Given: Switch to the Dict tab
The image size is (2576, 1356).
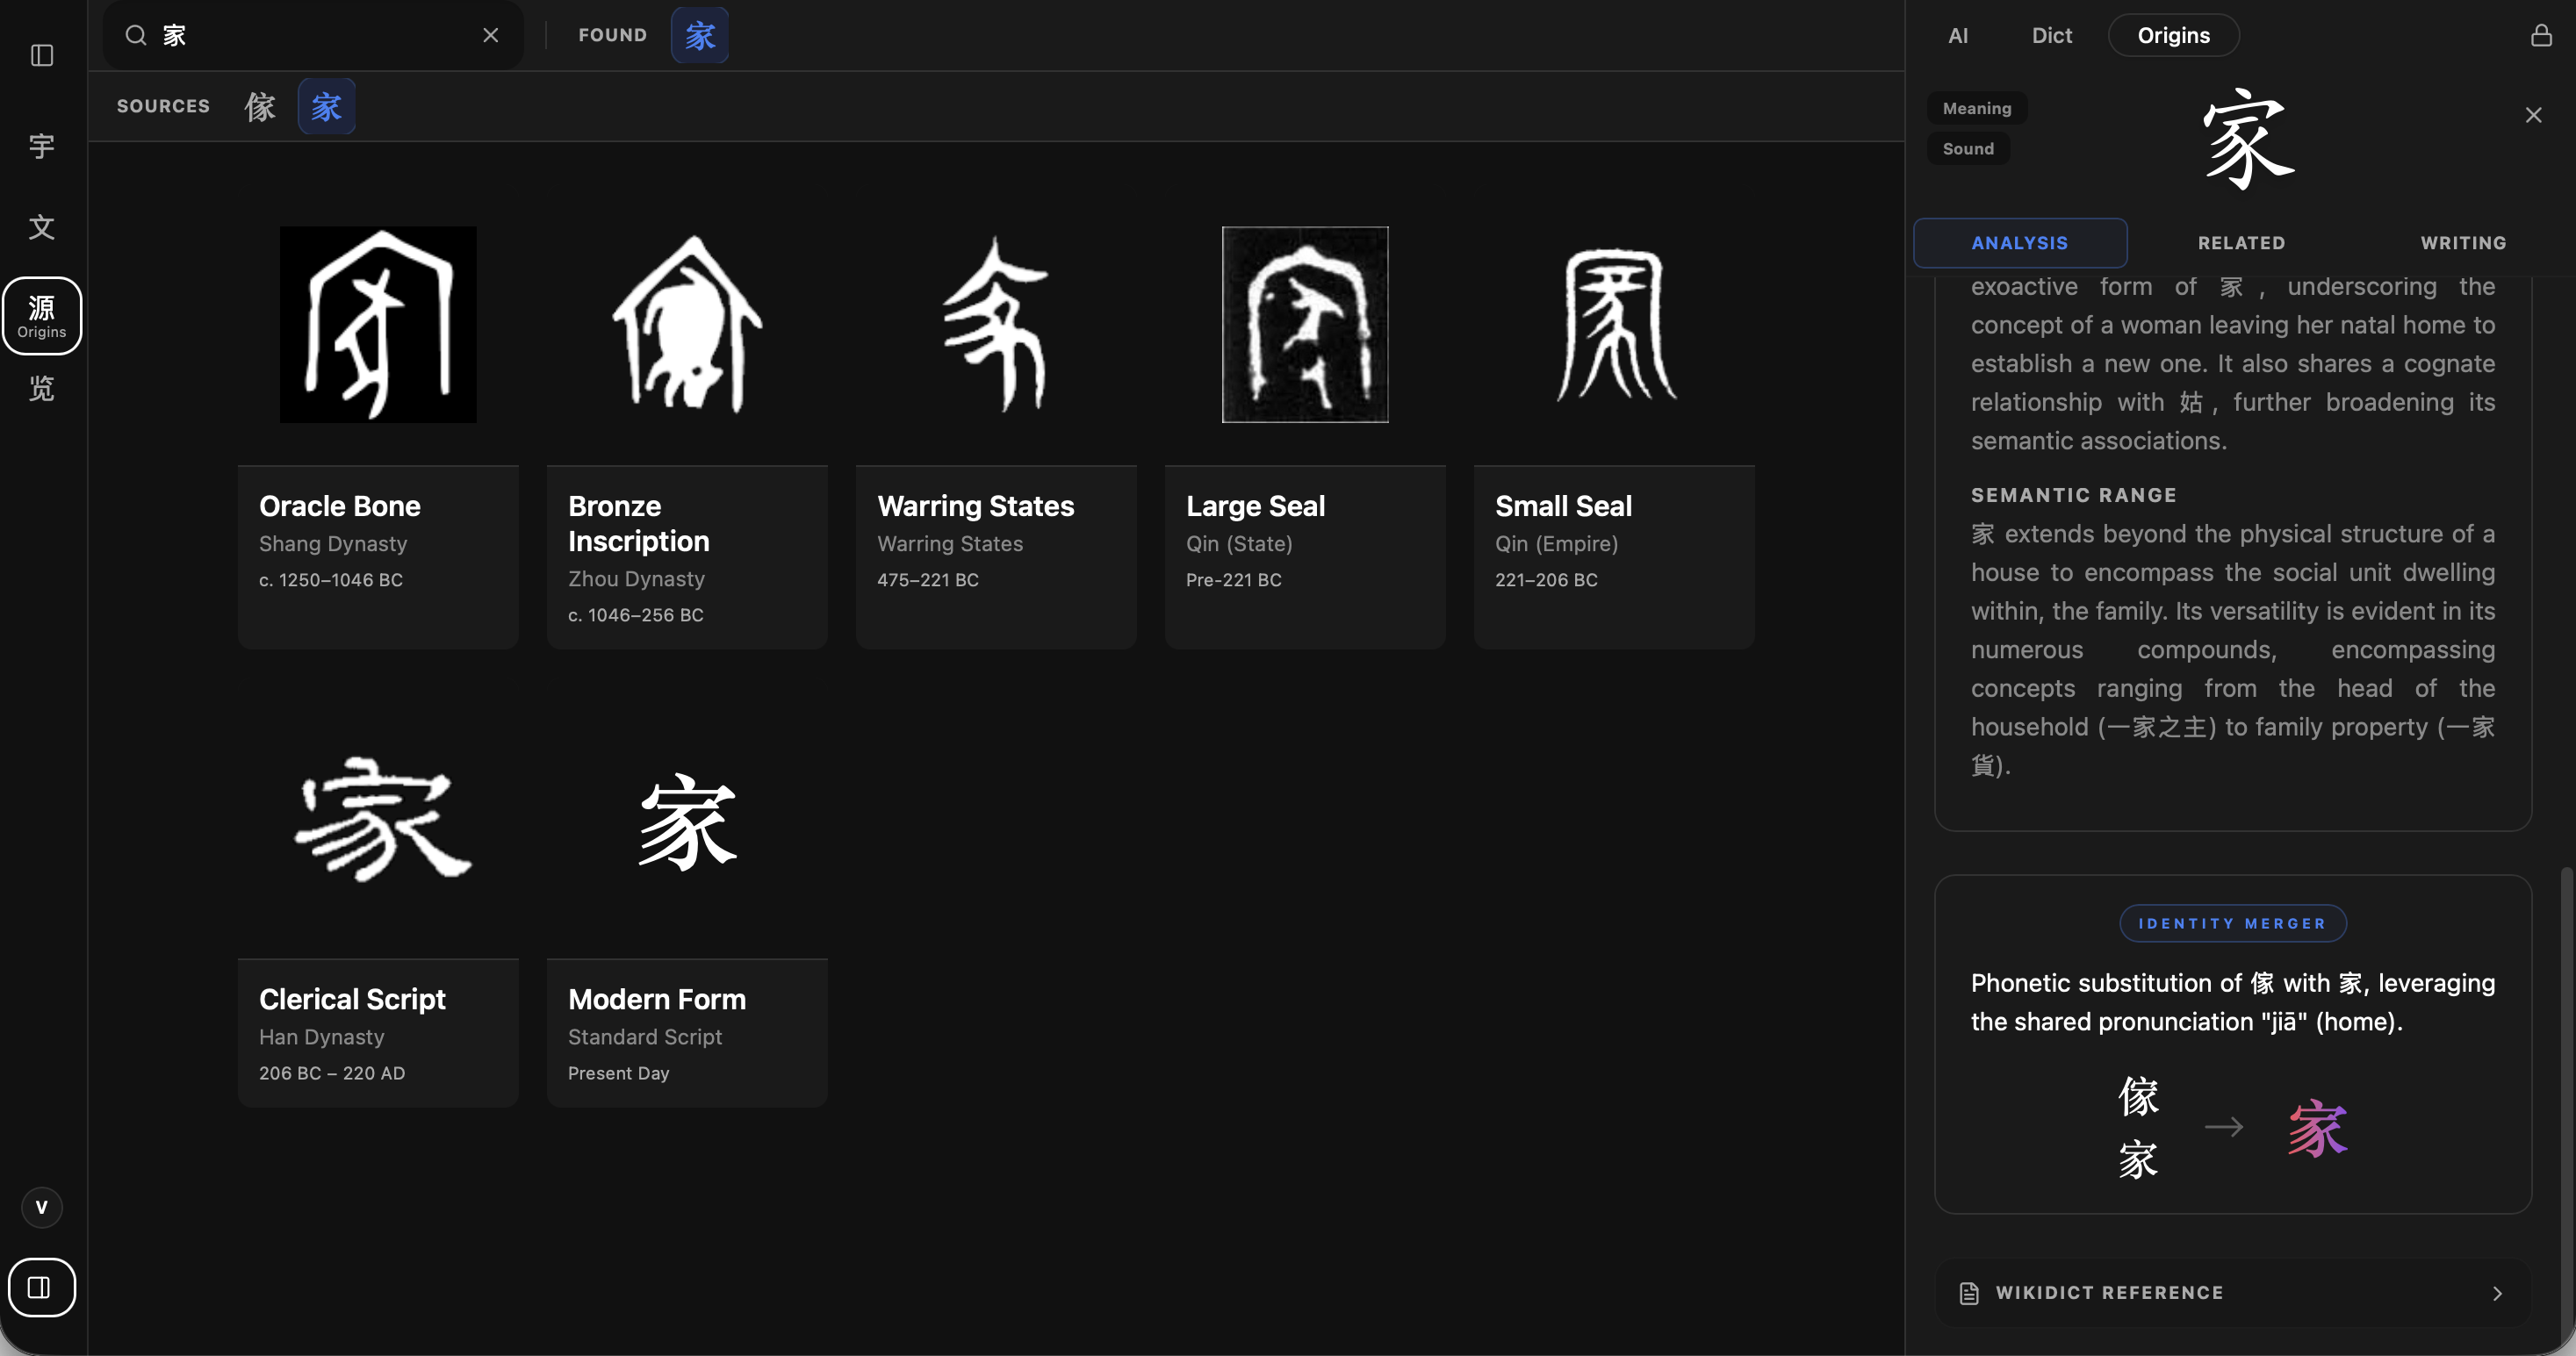Looking at the screenshot, I should pyautogui.click(x=2051, y=35).
